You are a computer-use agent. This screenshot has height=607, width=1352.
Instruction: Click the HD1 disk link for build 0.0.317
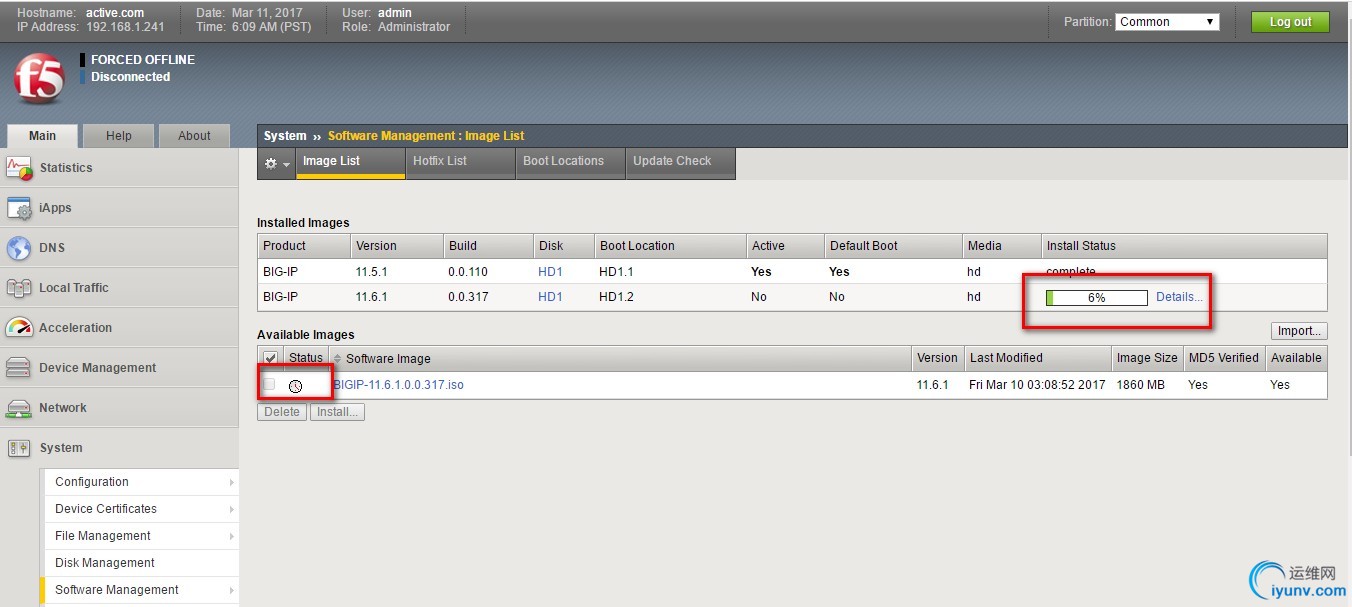[550, 297]
